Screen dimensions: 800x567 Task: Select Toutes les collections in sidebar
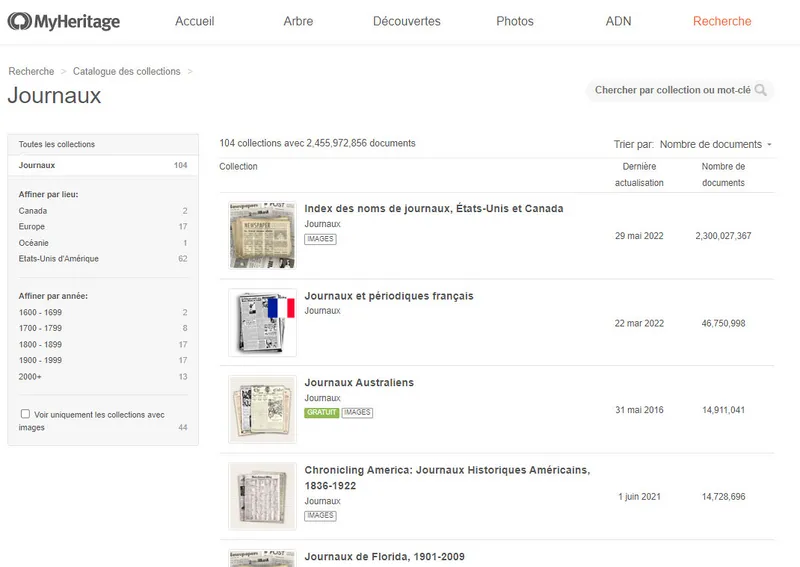click(x=103, y=144)
